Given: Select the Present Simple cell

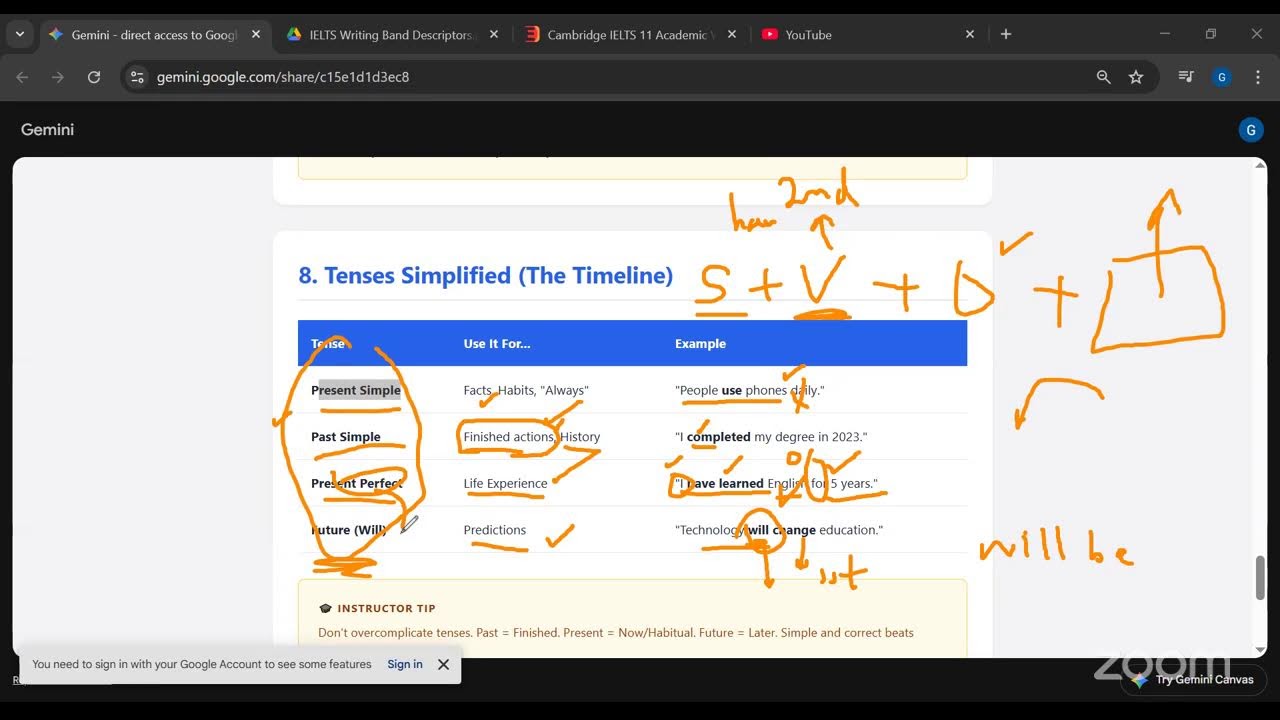Looking at the screenshot, I should (x=356, y=390).
